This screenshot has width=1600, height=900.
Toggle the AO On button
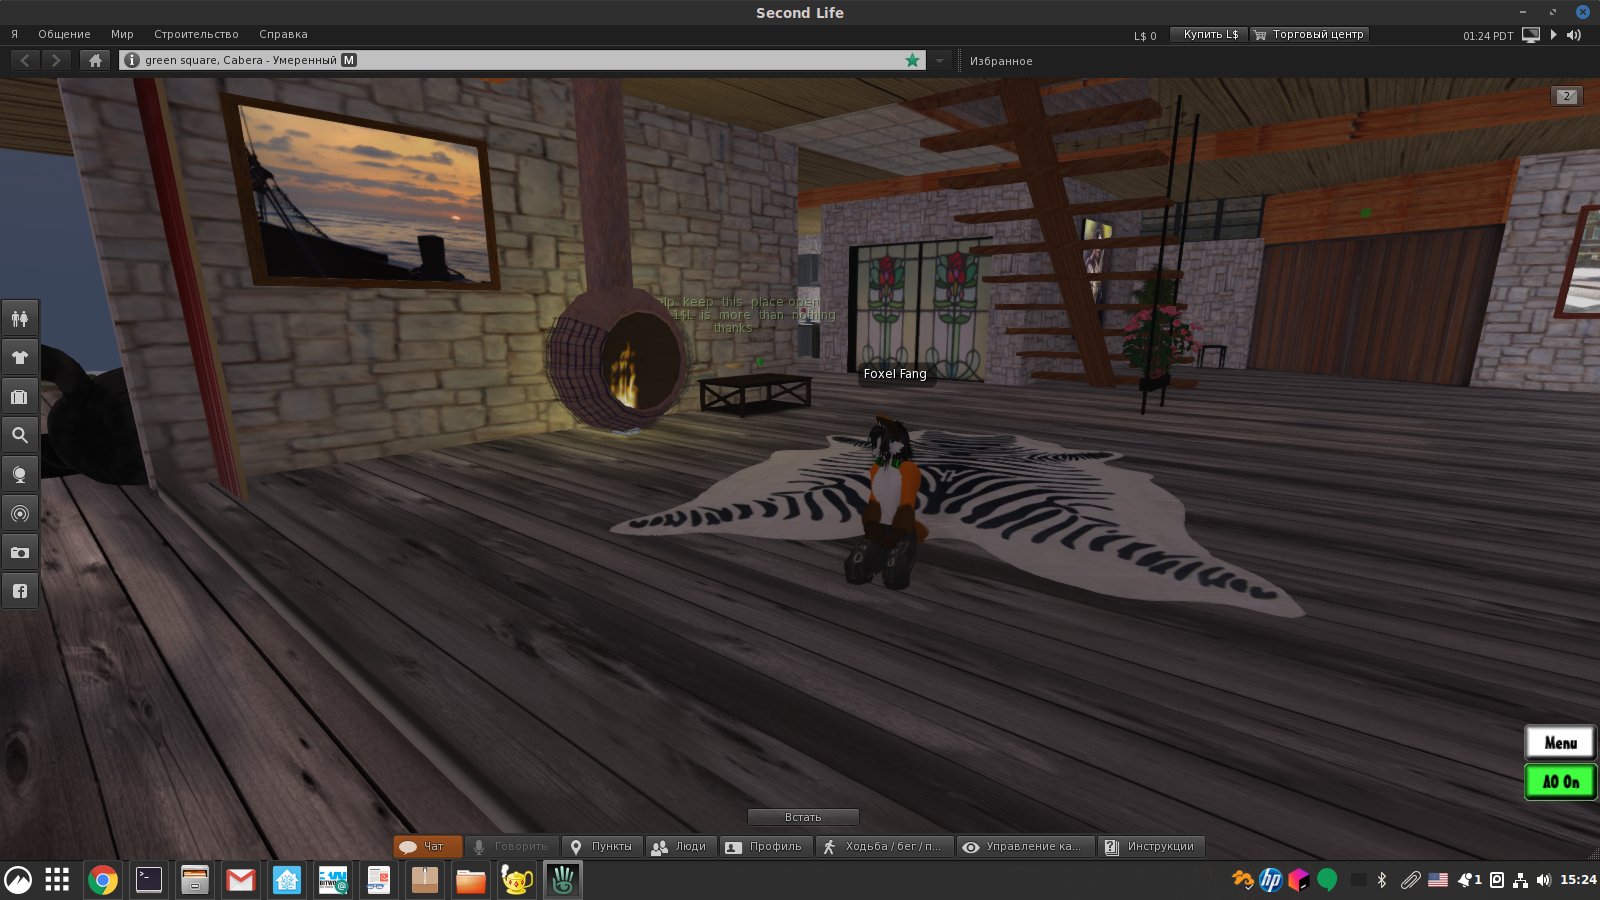1560,782
